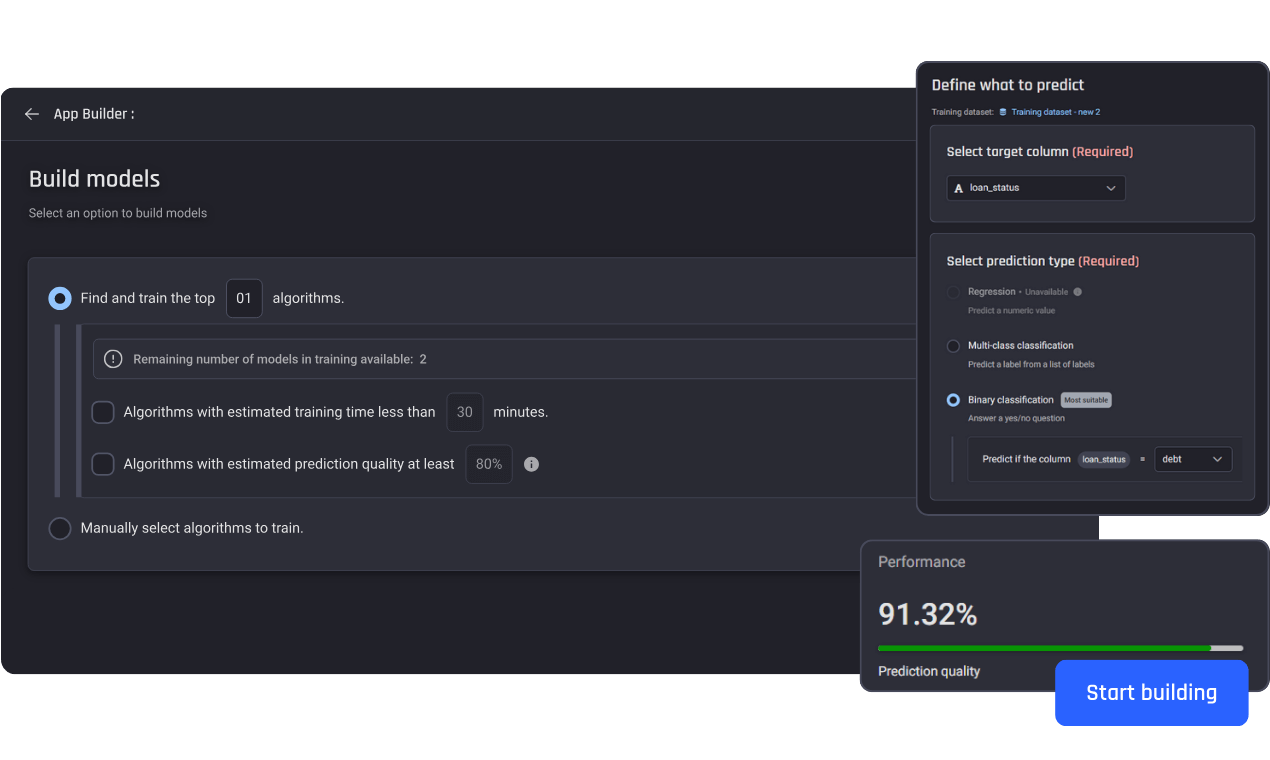1270x760 pixels.
Task: Go back using the App Builder arrow
Action: tap(32, 114)
